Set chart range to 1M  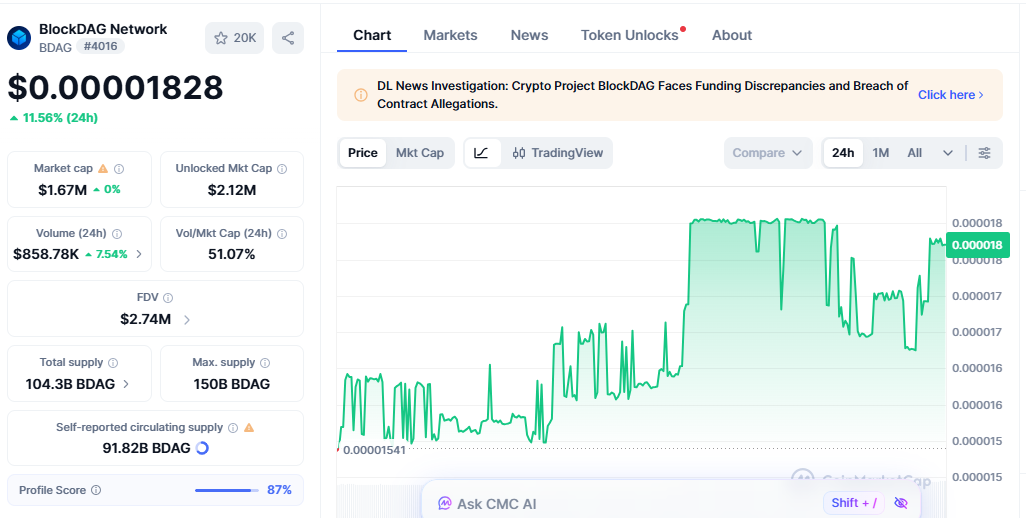(x=881, y=153)
